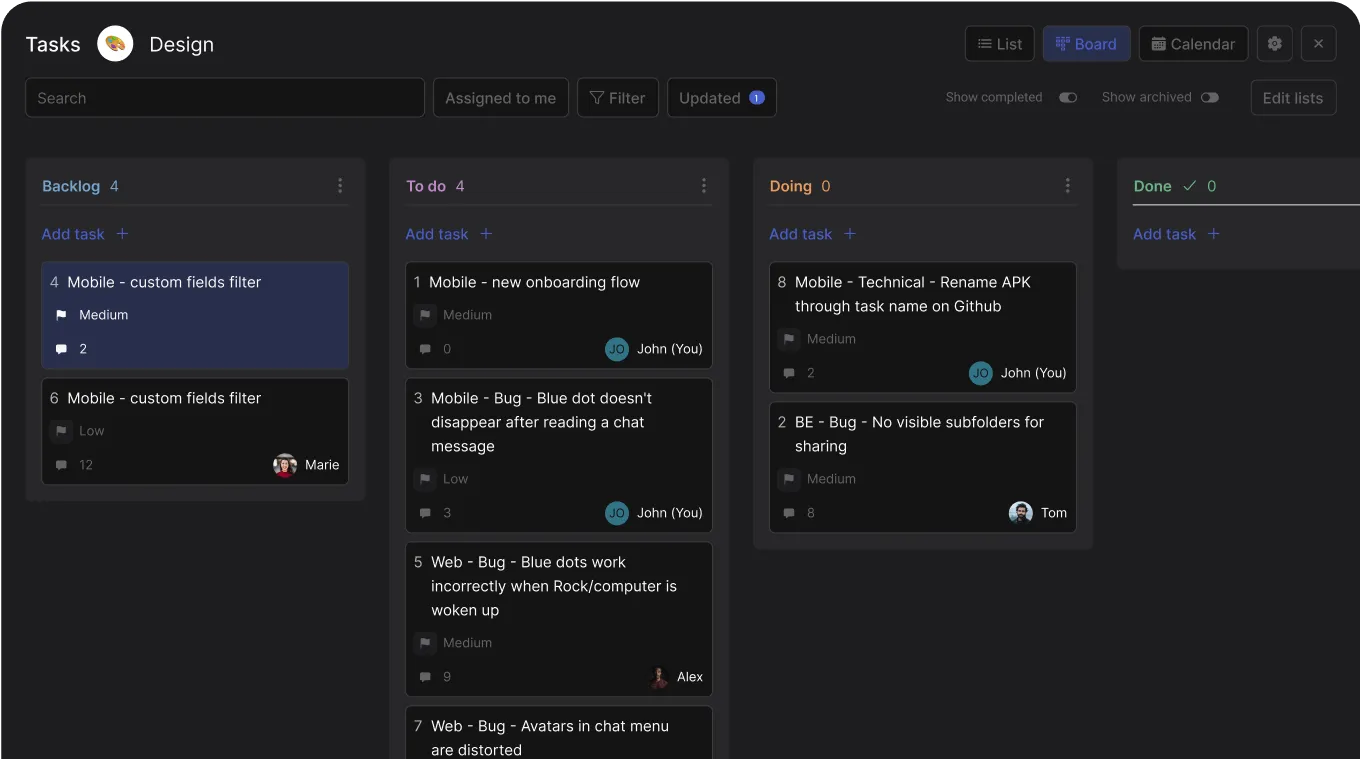Click the flag icon on Mobile custom fields card
The width and height of the screenshot is (1360, 759).
coord(61,314)
